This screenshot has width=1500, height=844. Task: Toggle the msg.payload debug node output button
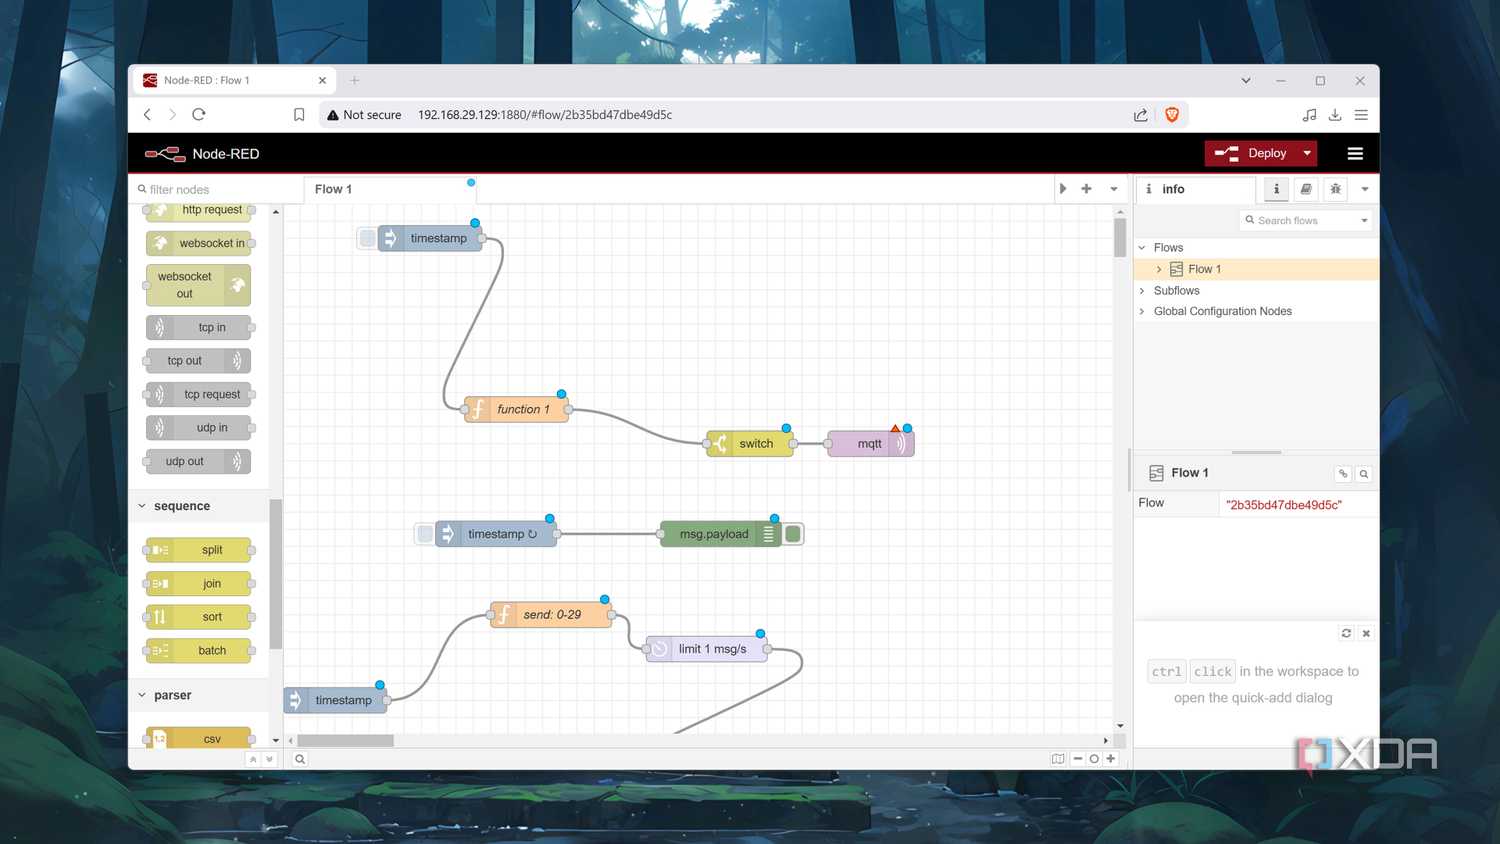tap(793, 534)
